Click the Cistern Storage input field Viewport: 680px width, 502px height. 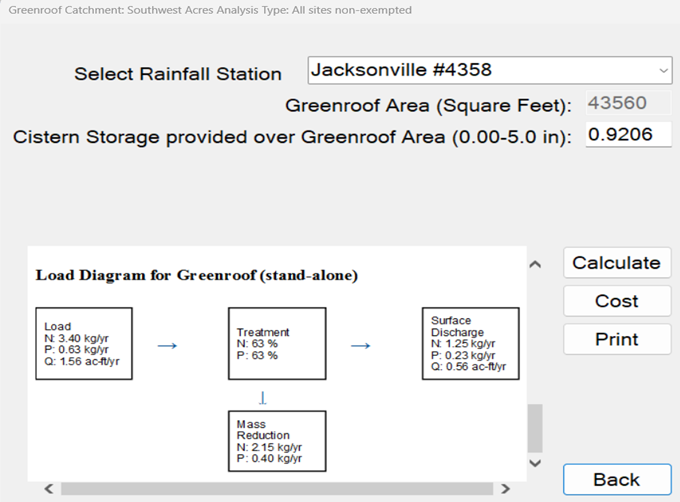point(626,135)
